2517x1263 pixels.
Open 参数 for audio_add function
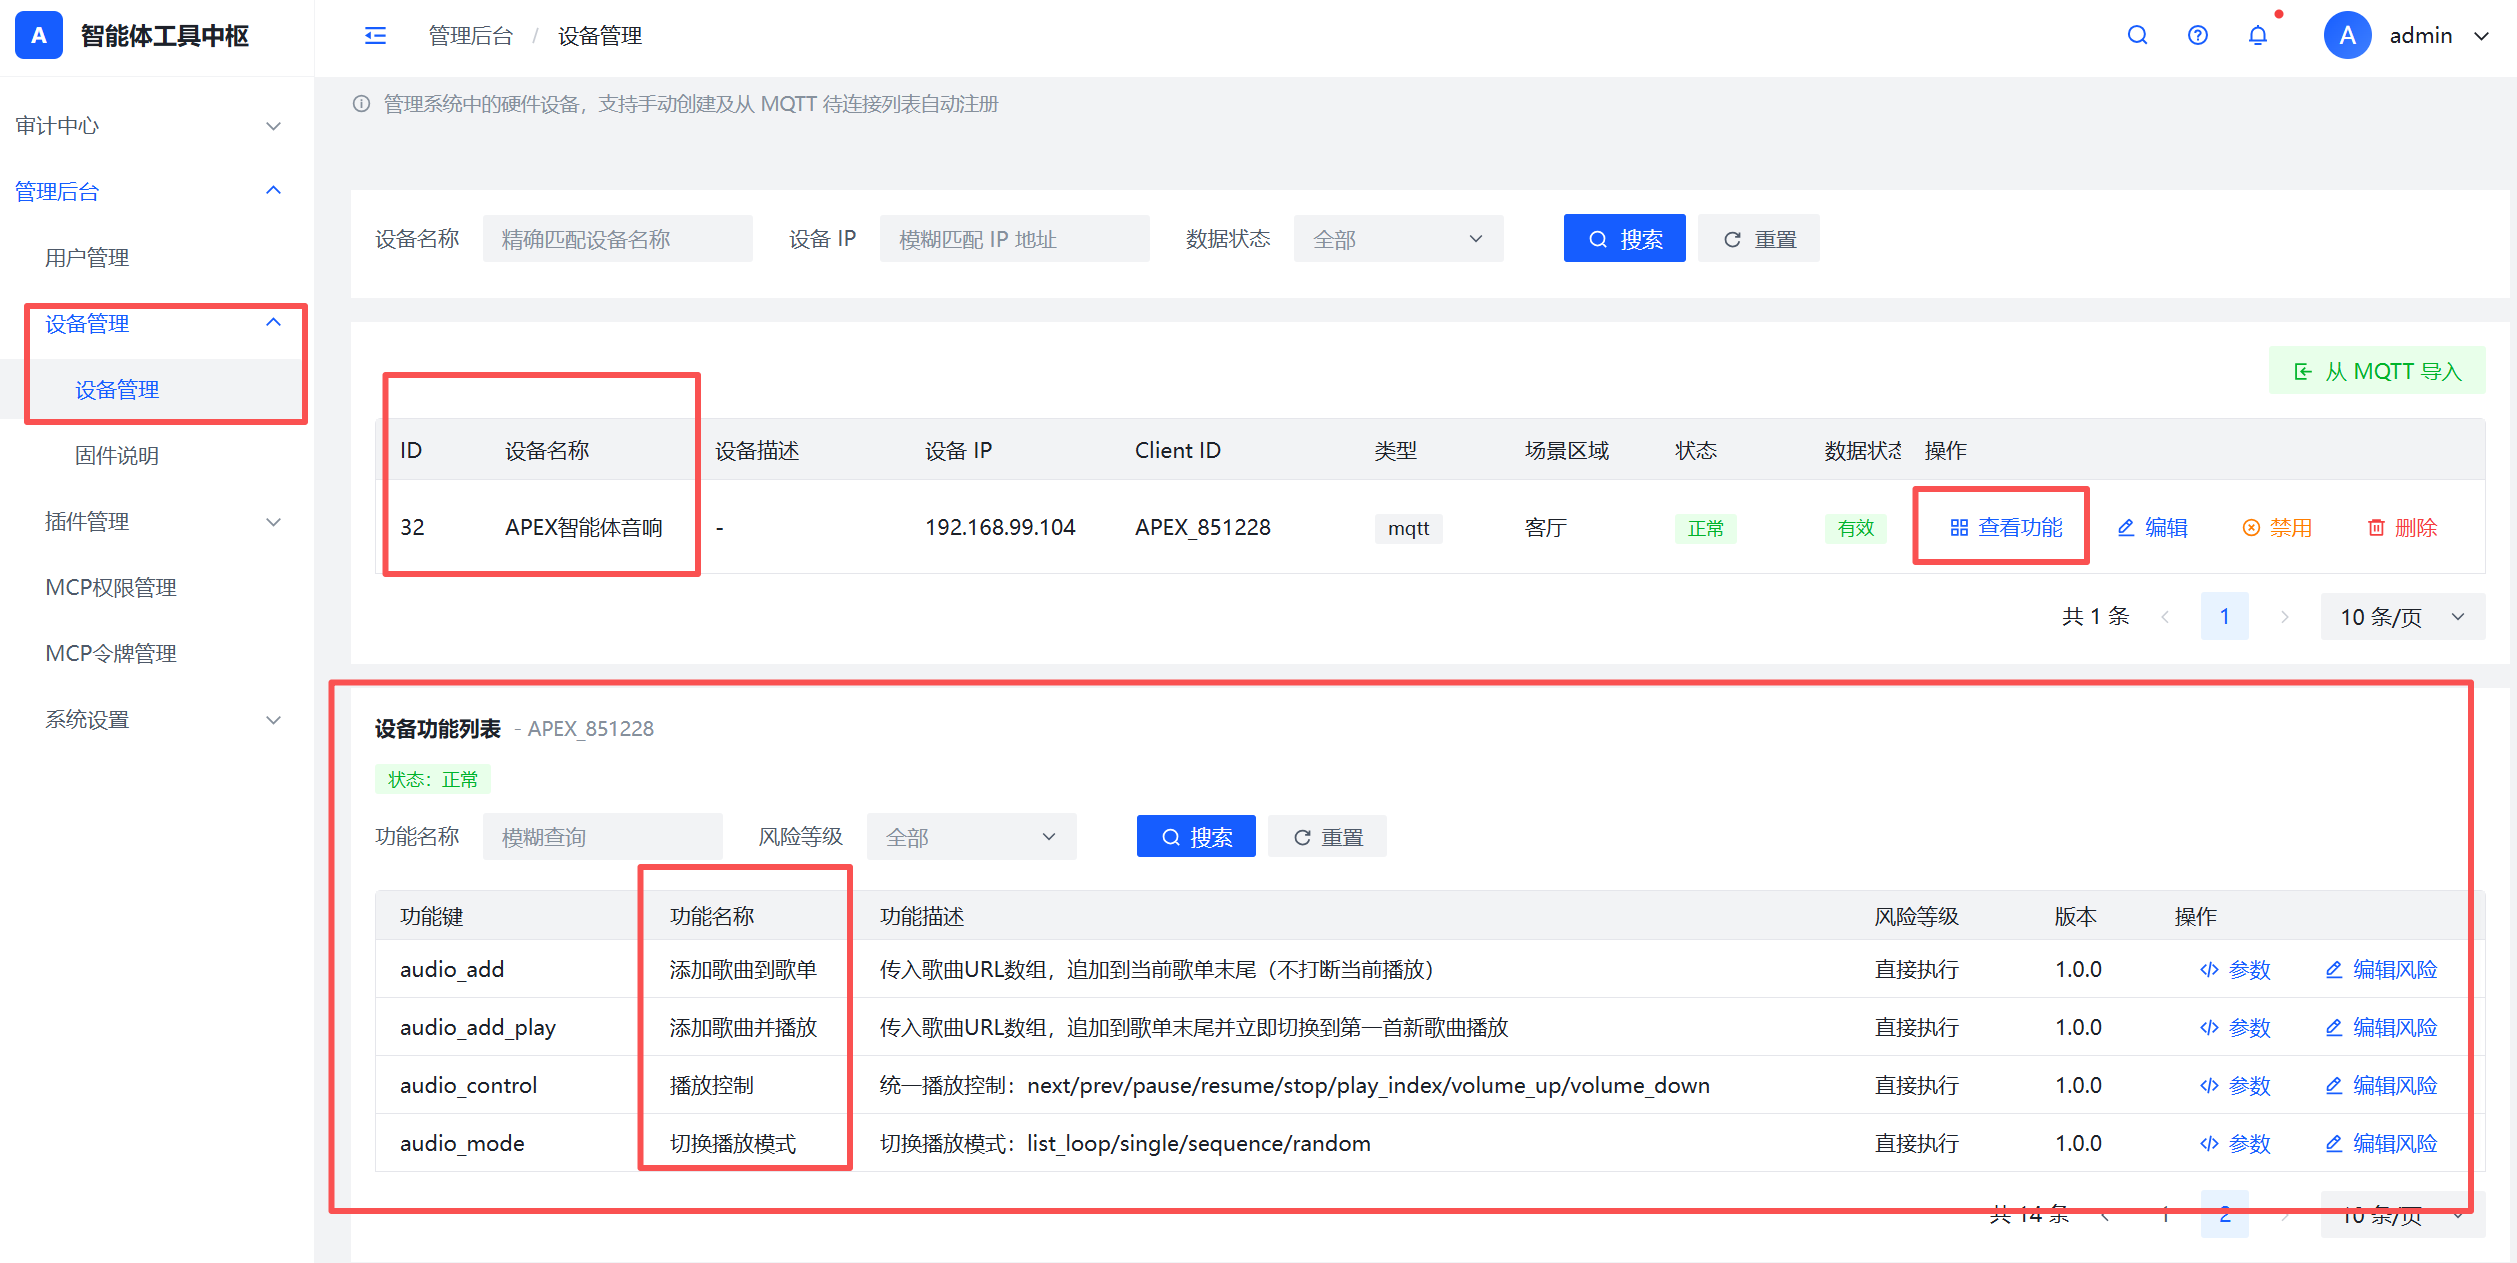pos(2235,969)
